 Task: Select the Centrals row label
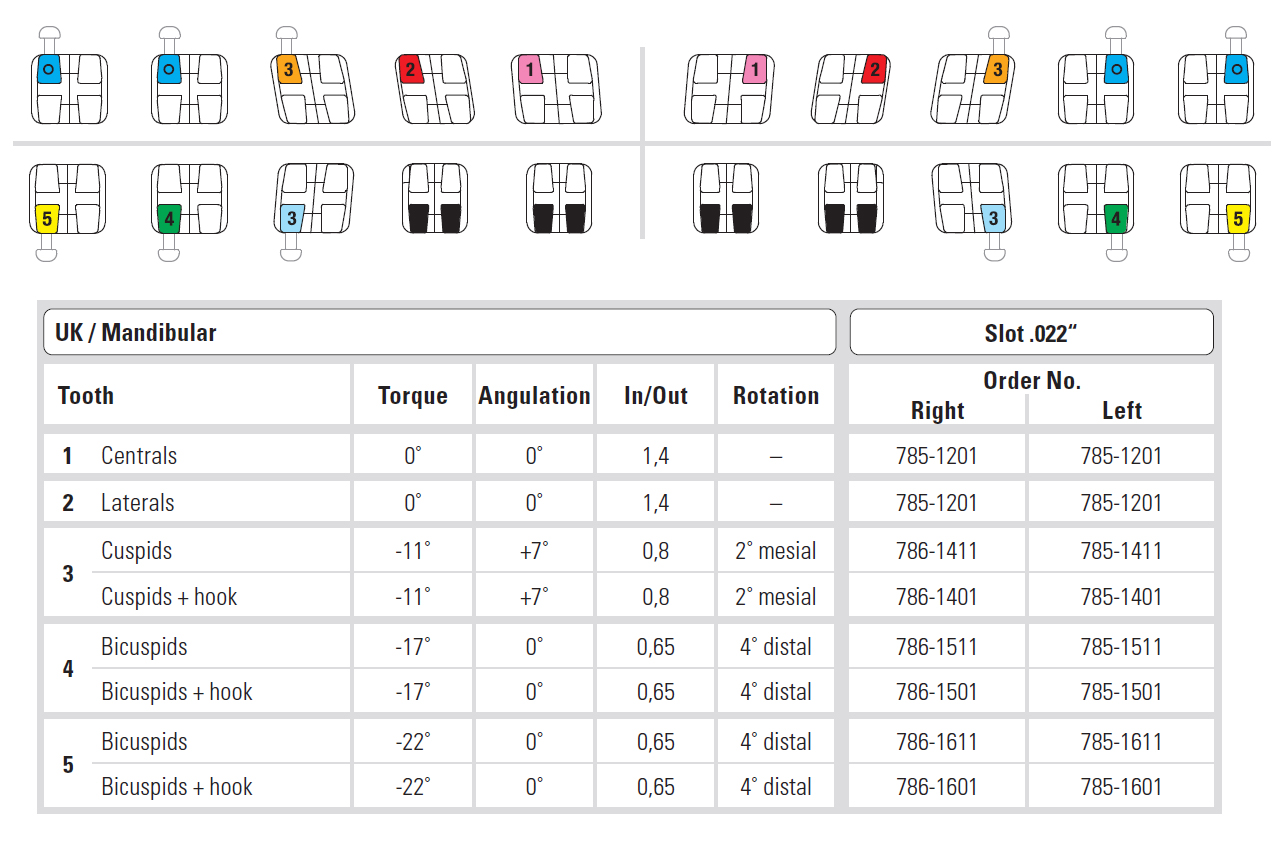coord(139,456)
